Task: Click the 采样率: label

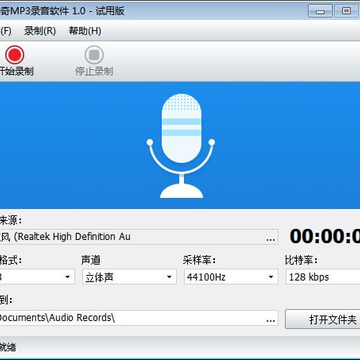Action: (x=199, y=260)
